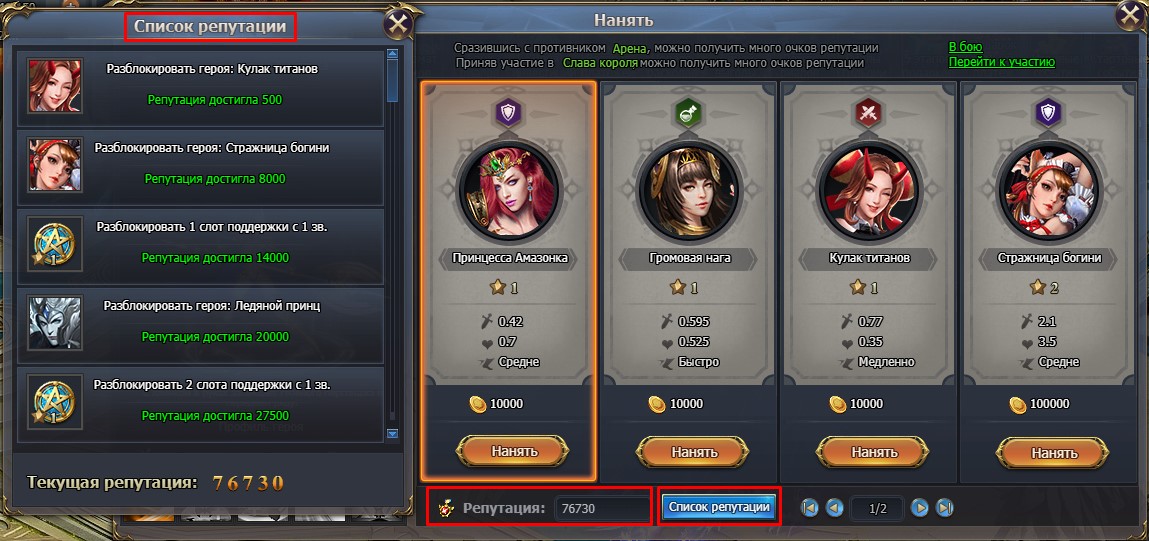Screen dimensions: 1149x541
Task: Click the purple shield icon above Стражница богини
Action: pyautogui.click(x=1049, y=112)
